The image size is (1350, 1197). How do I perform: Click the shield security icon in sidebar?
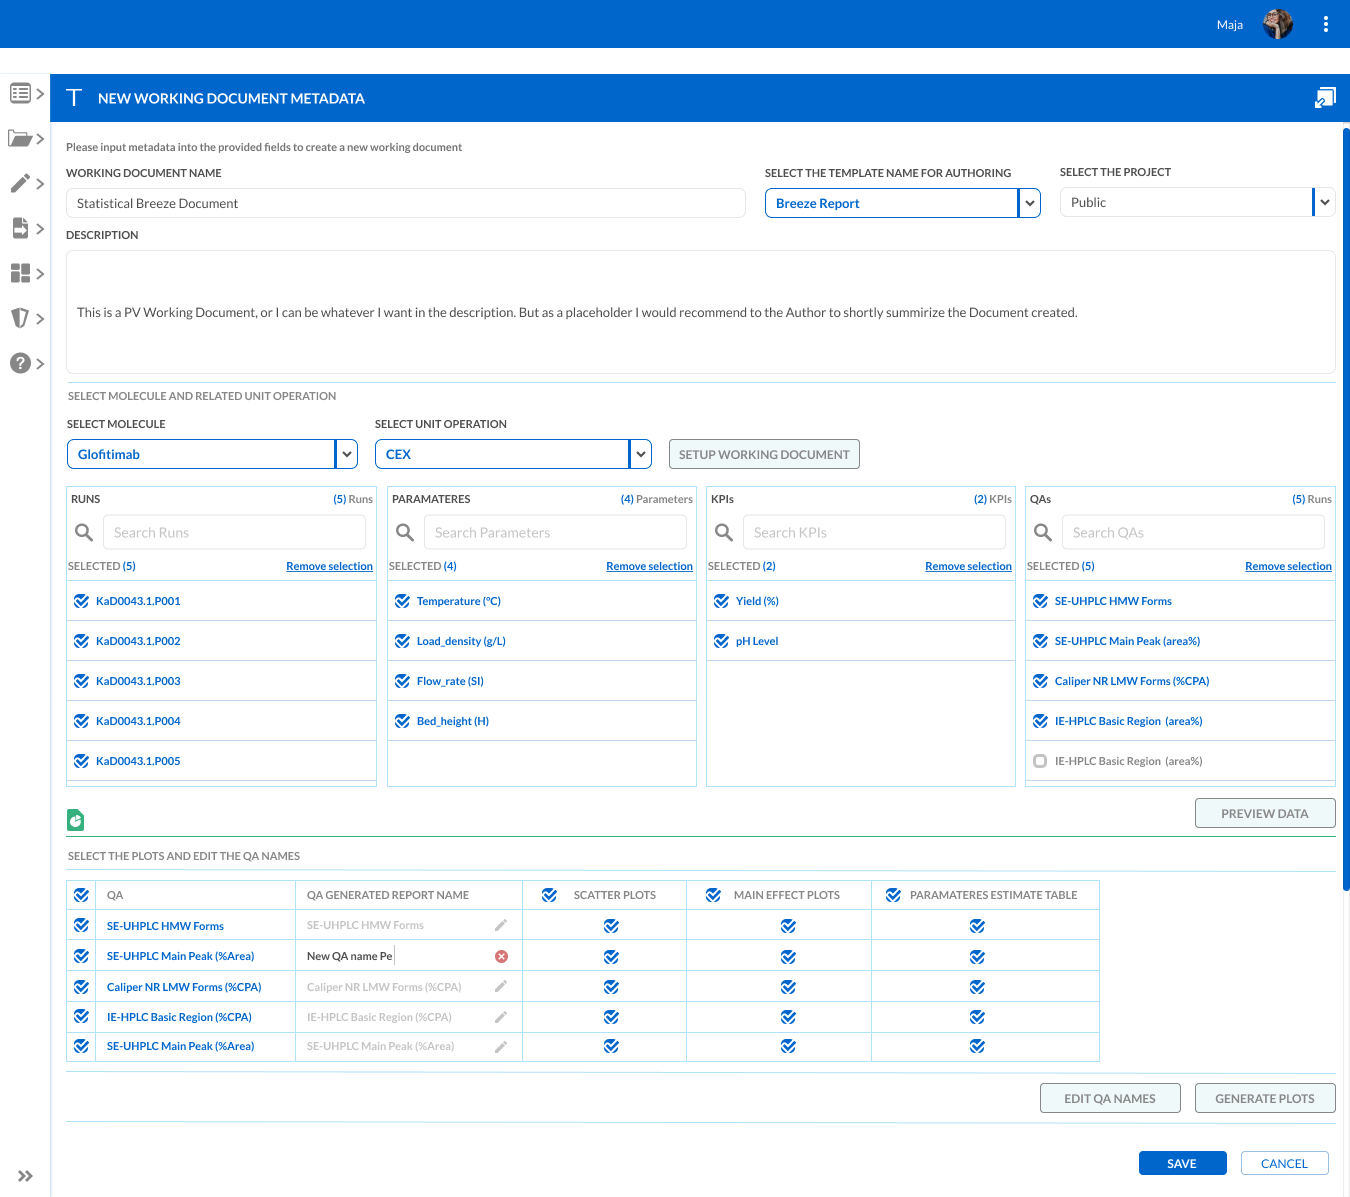[x=21, y=318]
